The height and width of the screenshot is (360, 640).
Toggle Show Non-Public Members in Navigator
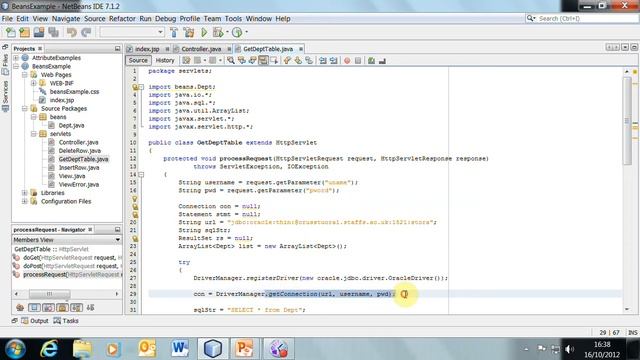tap(62, 307)
